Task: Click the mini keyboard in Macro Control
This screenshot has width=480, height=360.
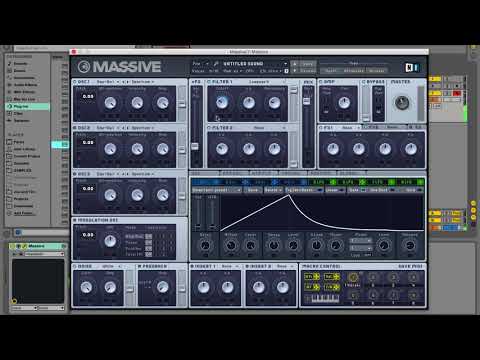Action: click(325, 298)
